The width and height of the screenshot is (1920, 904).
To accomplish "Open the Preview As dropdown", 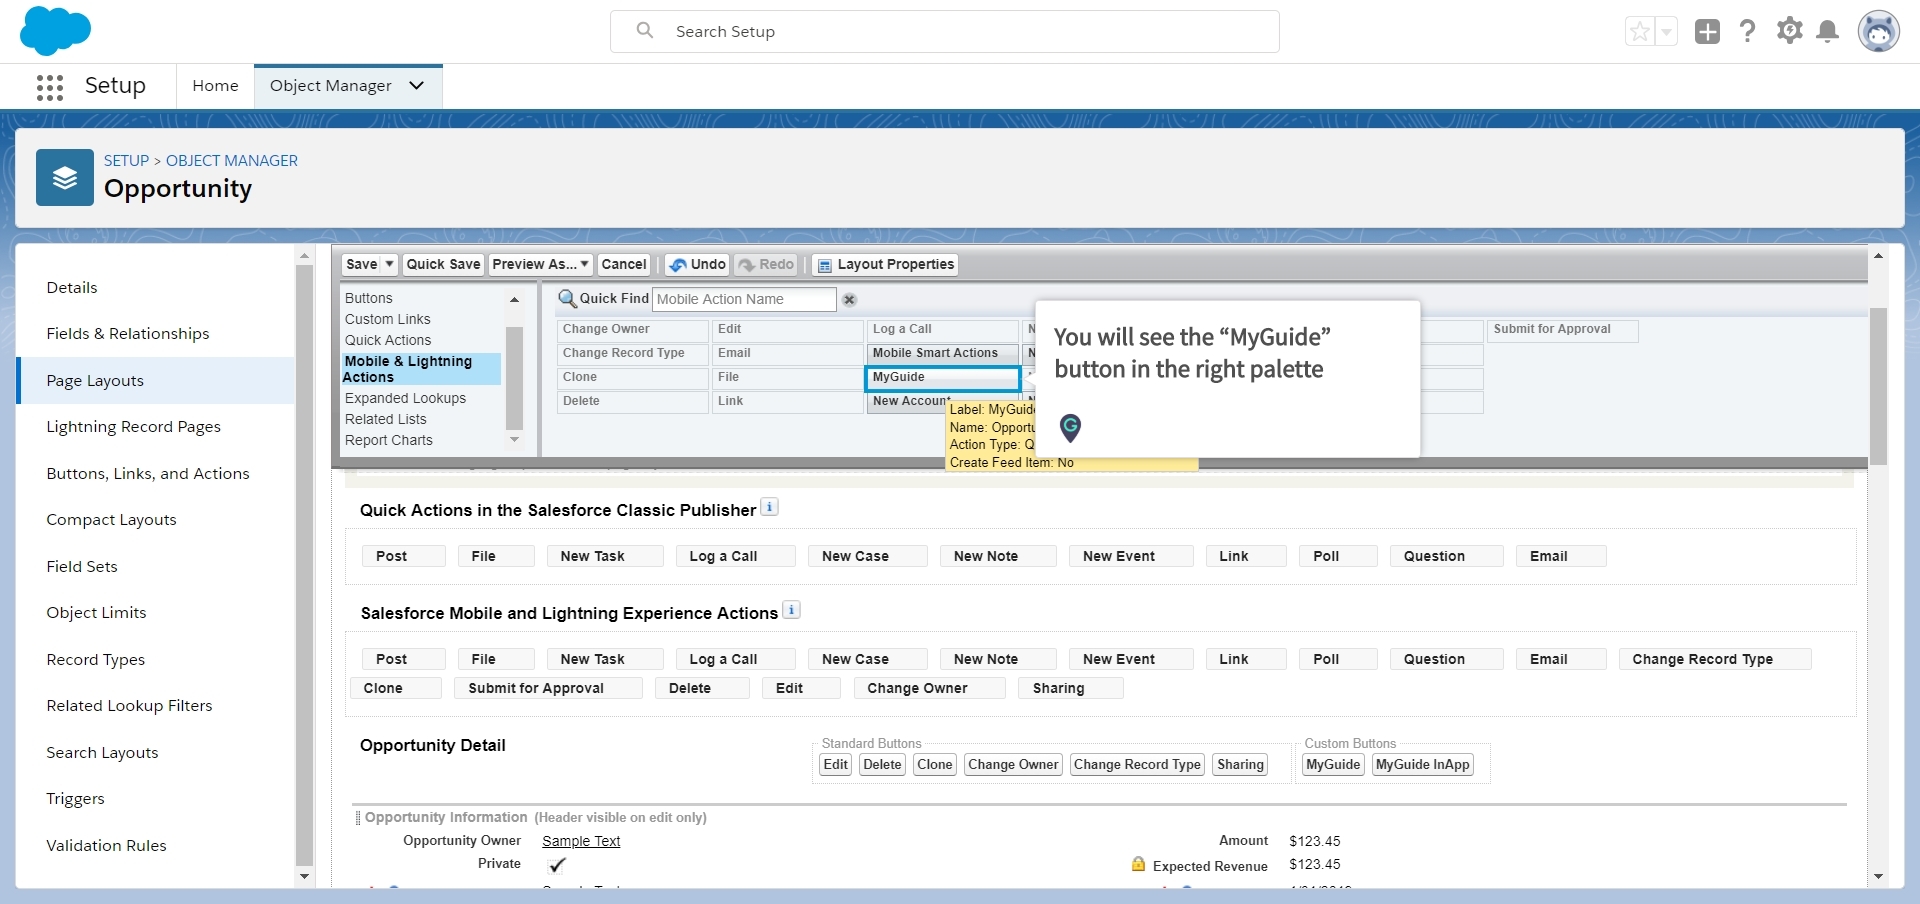I will (x=540, y=264).
